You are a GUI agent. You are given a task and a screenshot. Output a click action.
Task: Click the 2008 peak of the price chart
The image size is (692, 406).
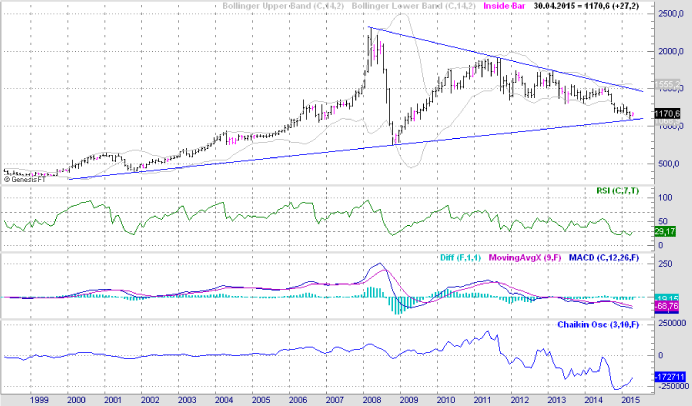point(371,30)
